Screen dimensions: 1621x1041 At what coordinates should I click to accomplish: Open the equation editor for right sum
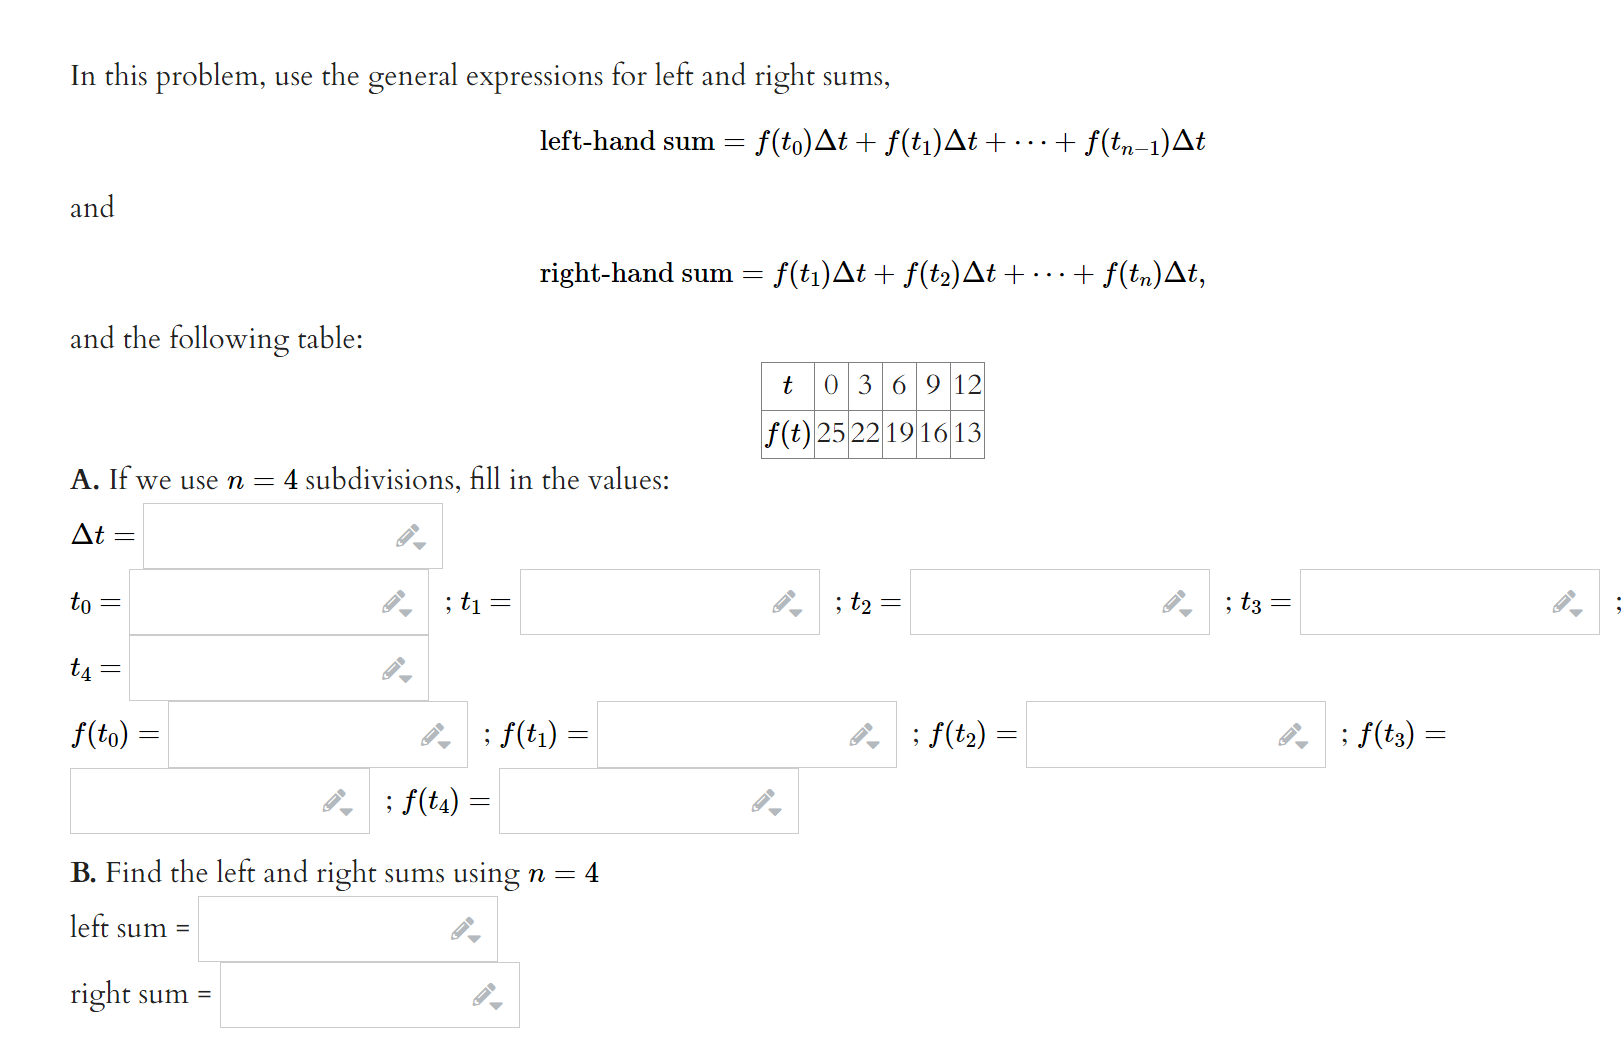pos(483,995)
